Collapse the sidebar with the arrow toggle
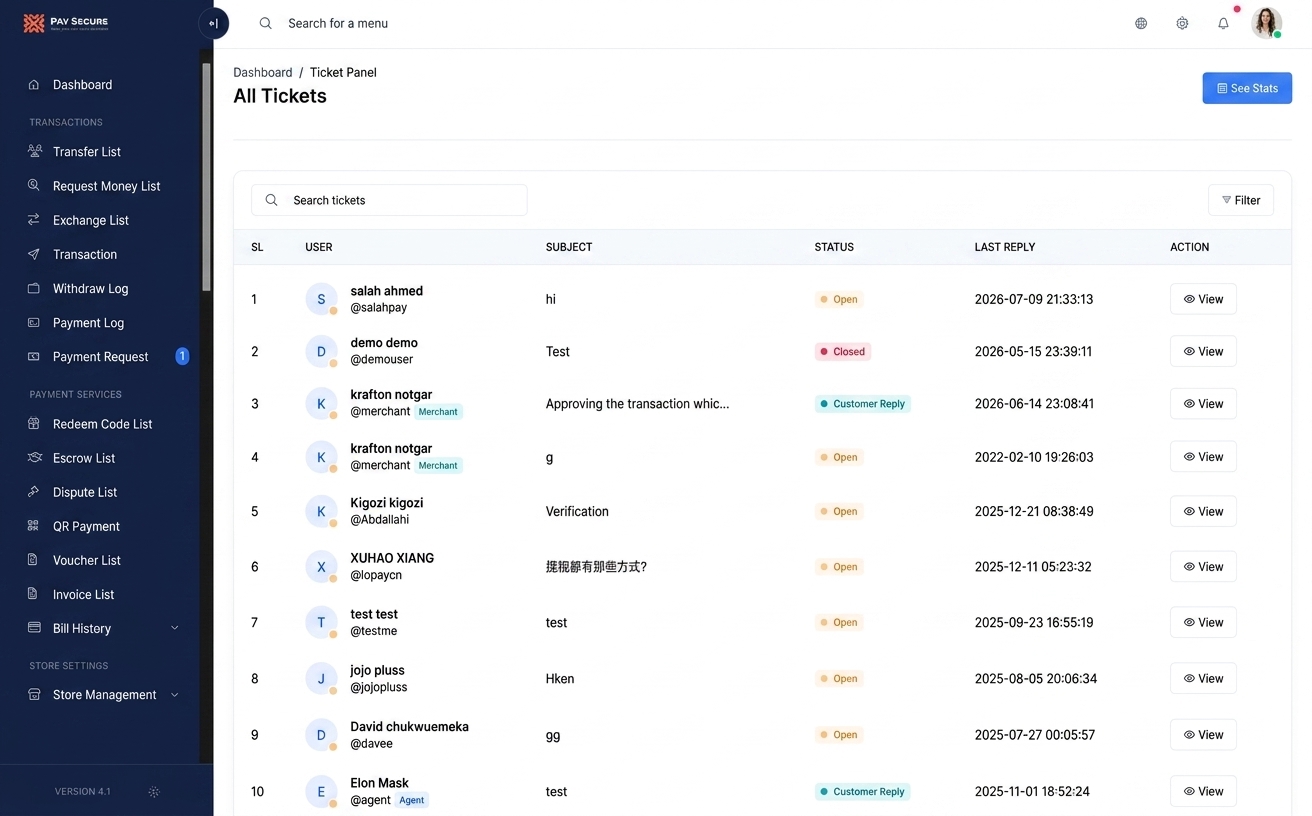Image resolution: width=1312 pixels, height=816 pixels. click(213, 23)
